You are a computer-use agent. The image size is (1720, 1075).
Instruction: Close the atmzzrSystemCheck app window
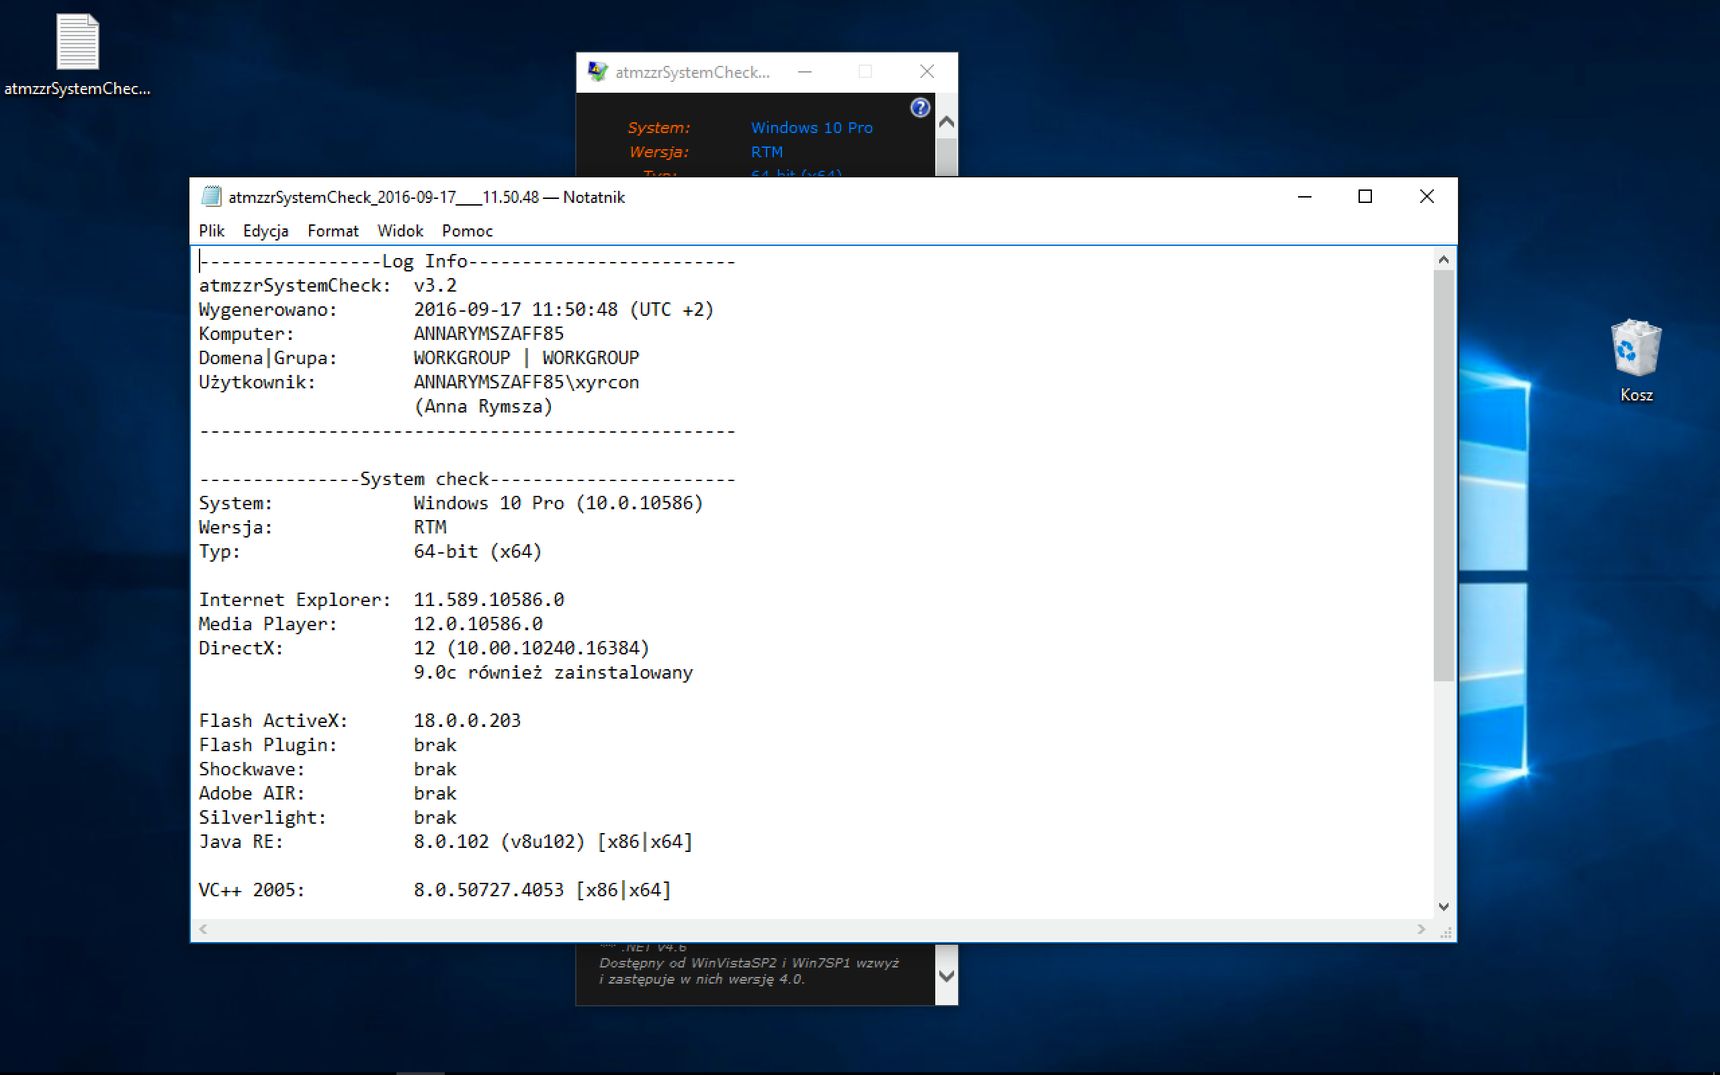coord(927,72)
